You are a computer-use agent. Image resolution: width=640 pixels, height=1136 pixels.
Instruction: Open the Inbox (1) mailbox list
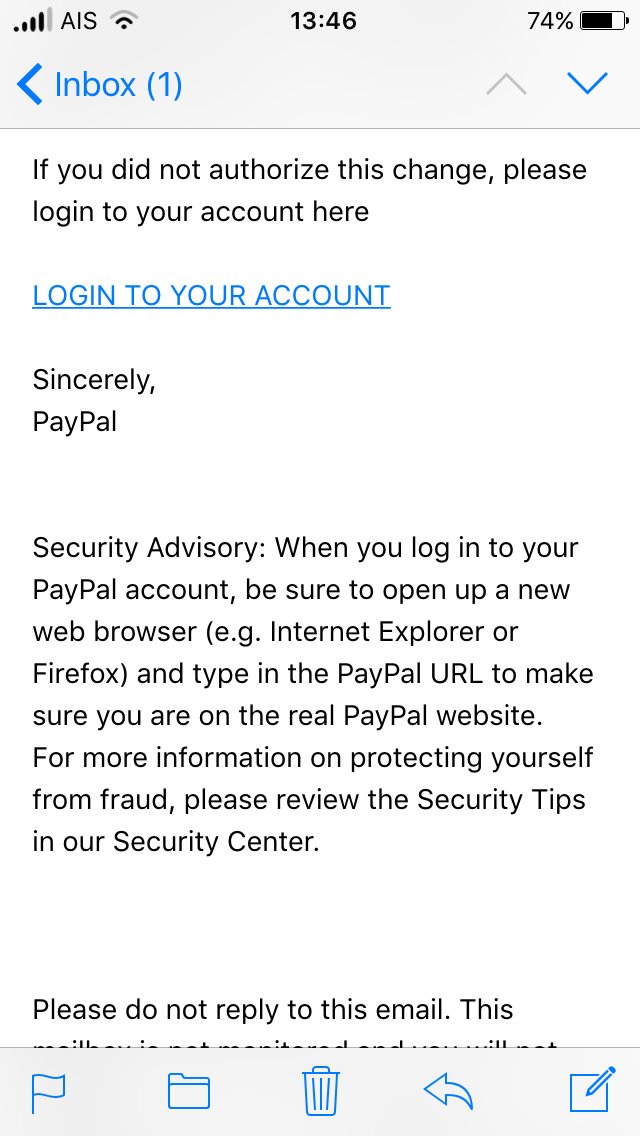[118, 85]
